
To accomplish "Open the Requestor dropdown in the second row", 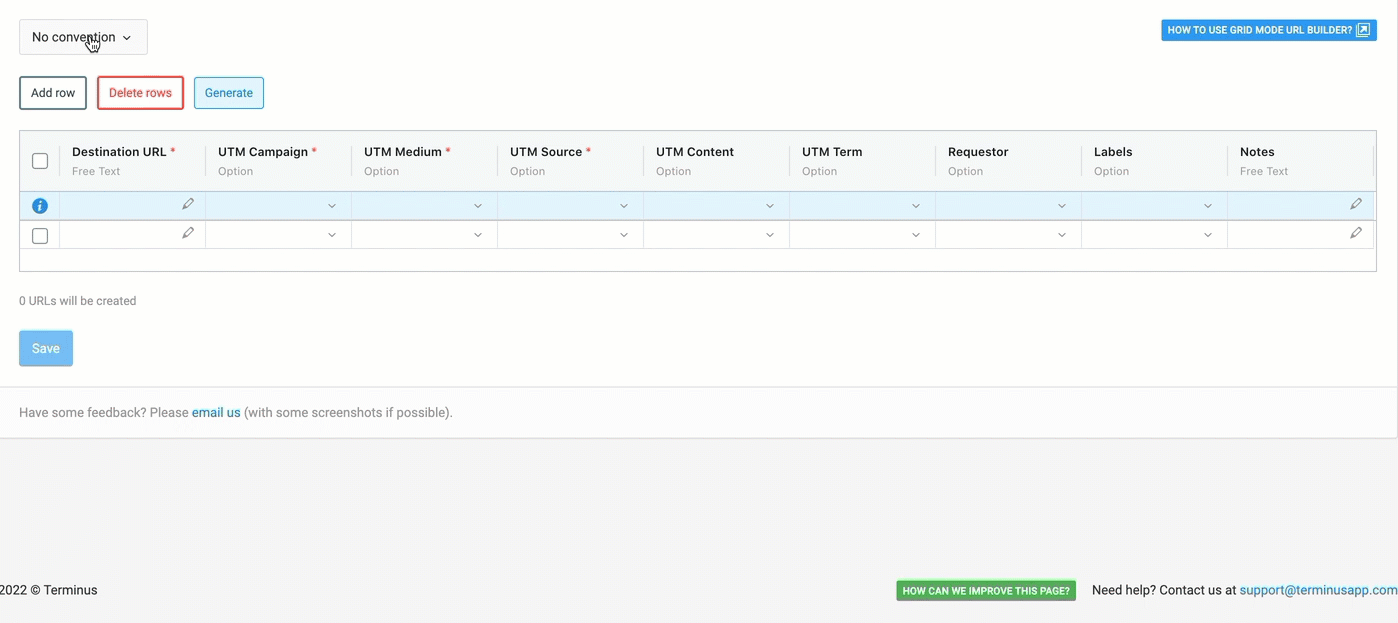I will 1062,234.
